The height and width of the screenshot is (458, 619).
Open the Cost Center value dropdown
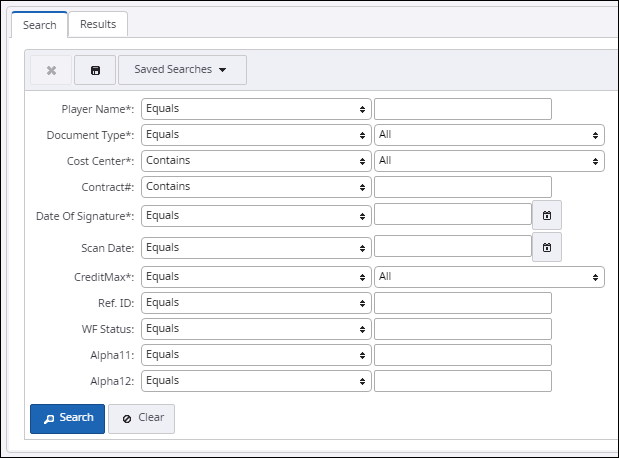[x=489, y=161]
